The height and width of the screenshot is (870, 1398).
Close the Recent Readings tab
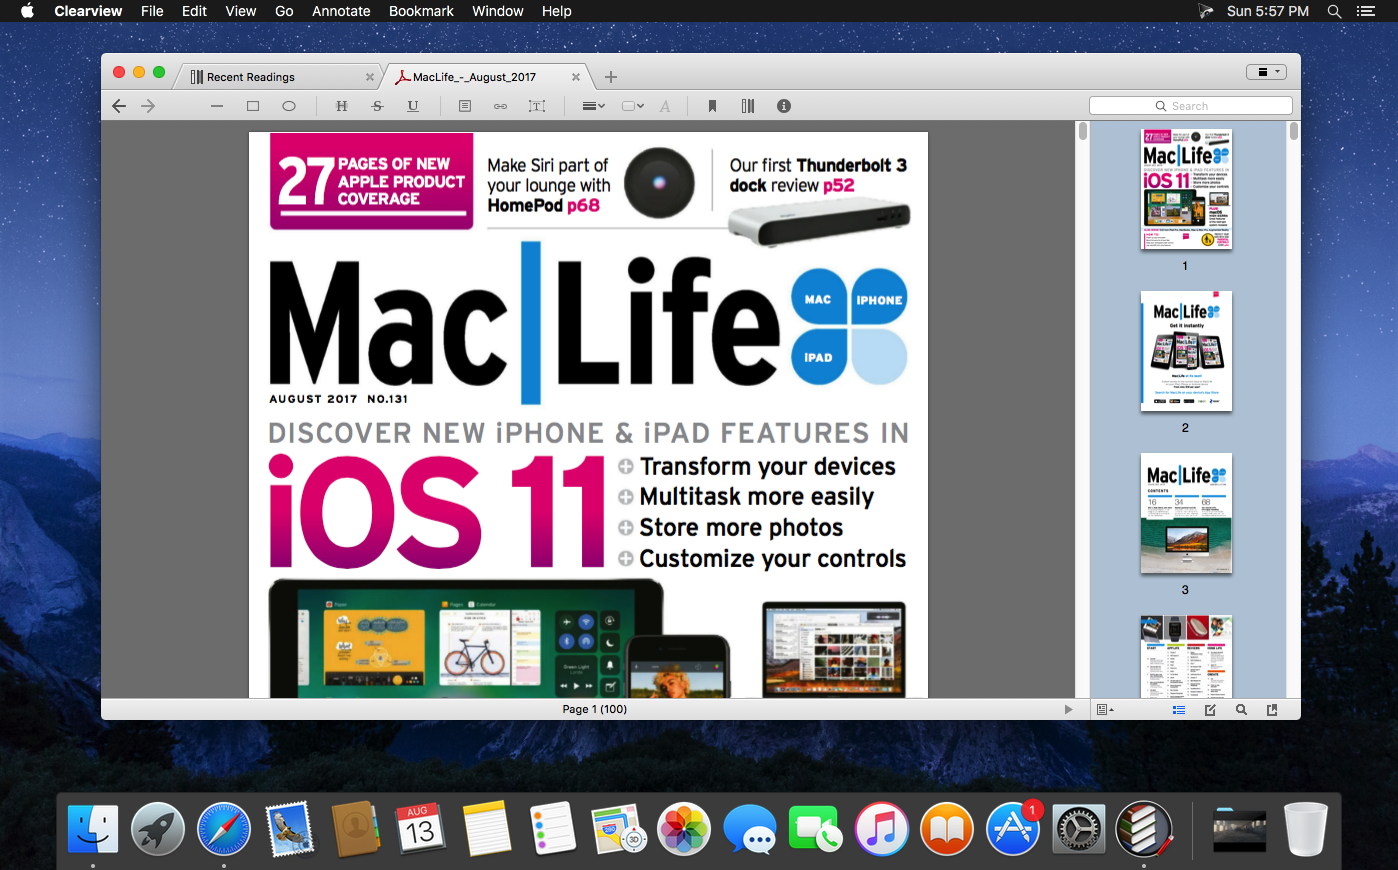point(370,77)
